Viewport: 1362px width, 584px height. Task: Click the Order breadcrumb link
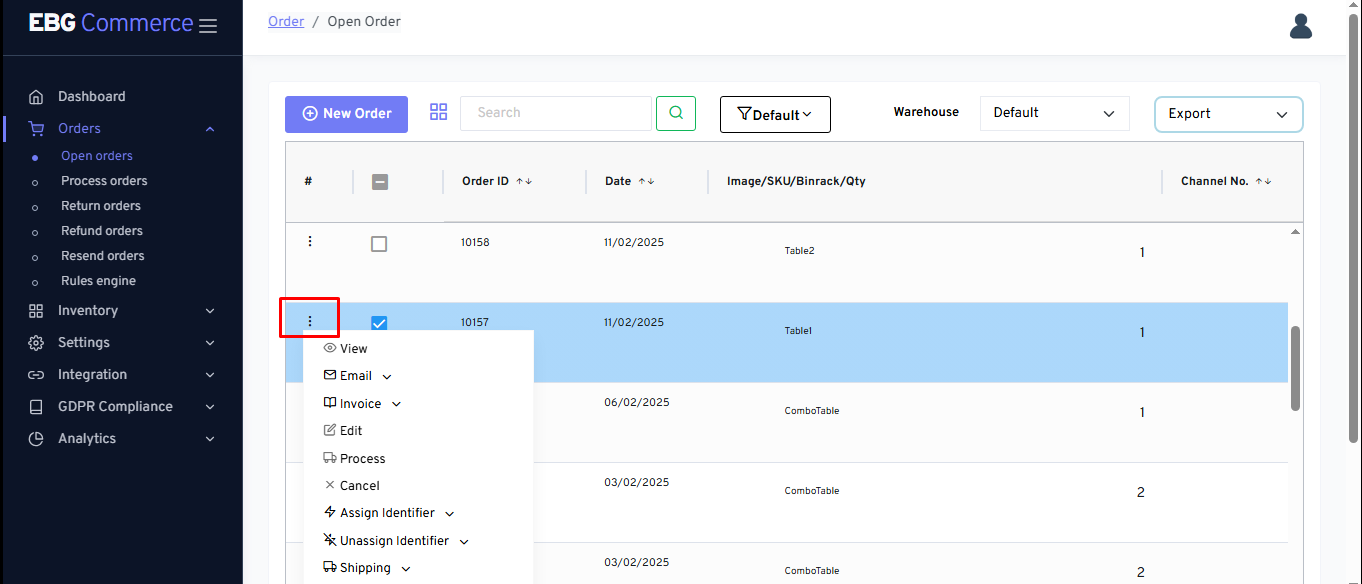[286, 21]
